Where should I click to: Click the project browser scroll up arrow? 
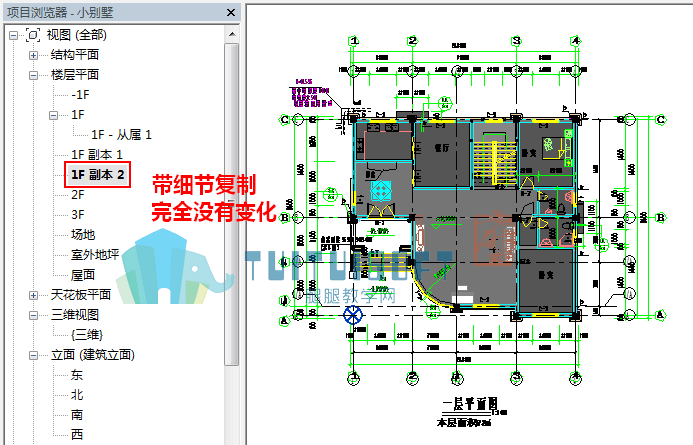(x=232, y=34)
